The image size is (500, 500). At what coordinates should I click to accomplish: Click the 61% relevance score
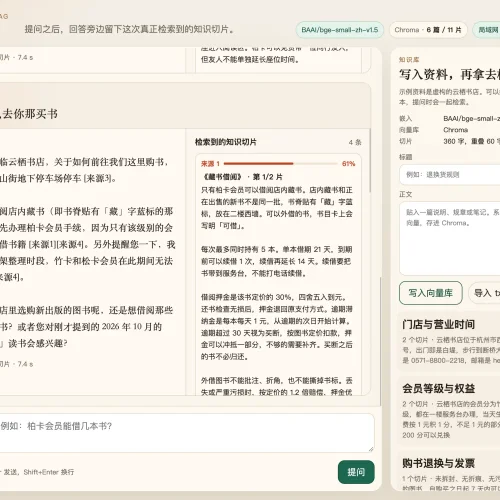pyautogui.click(x=348, y=164)
